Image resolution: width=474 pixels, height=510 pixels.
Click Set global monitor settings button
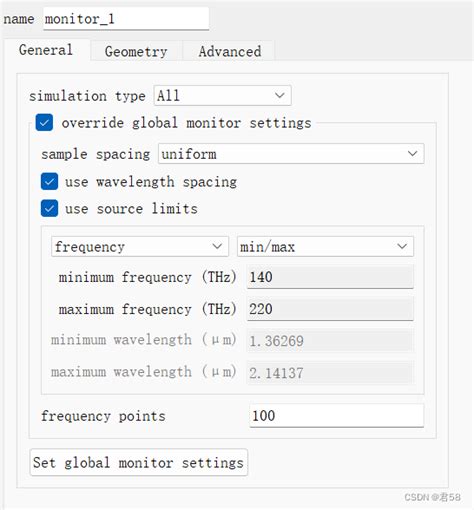(x=139, y=462)
